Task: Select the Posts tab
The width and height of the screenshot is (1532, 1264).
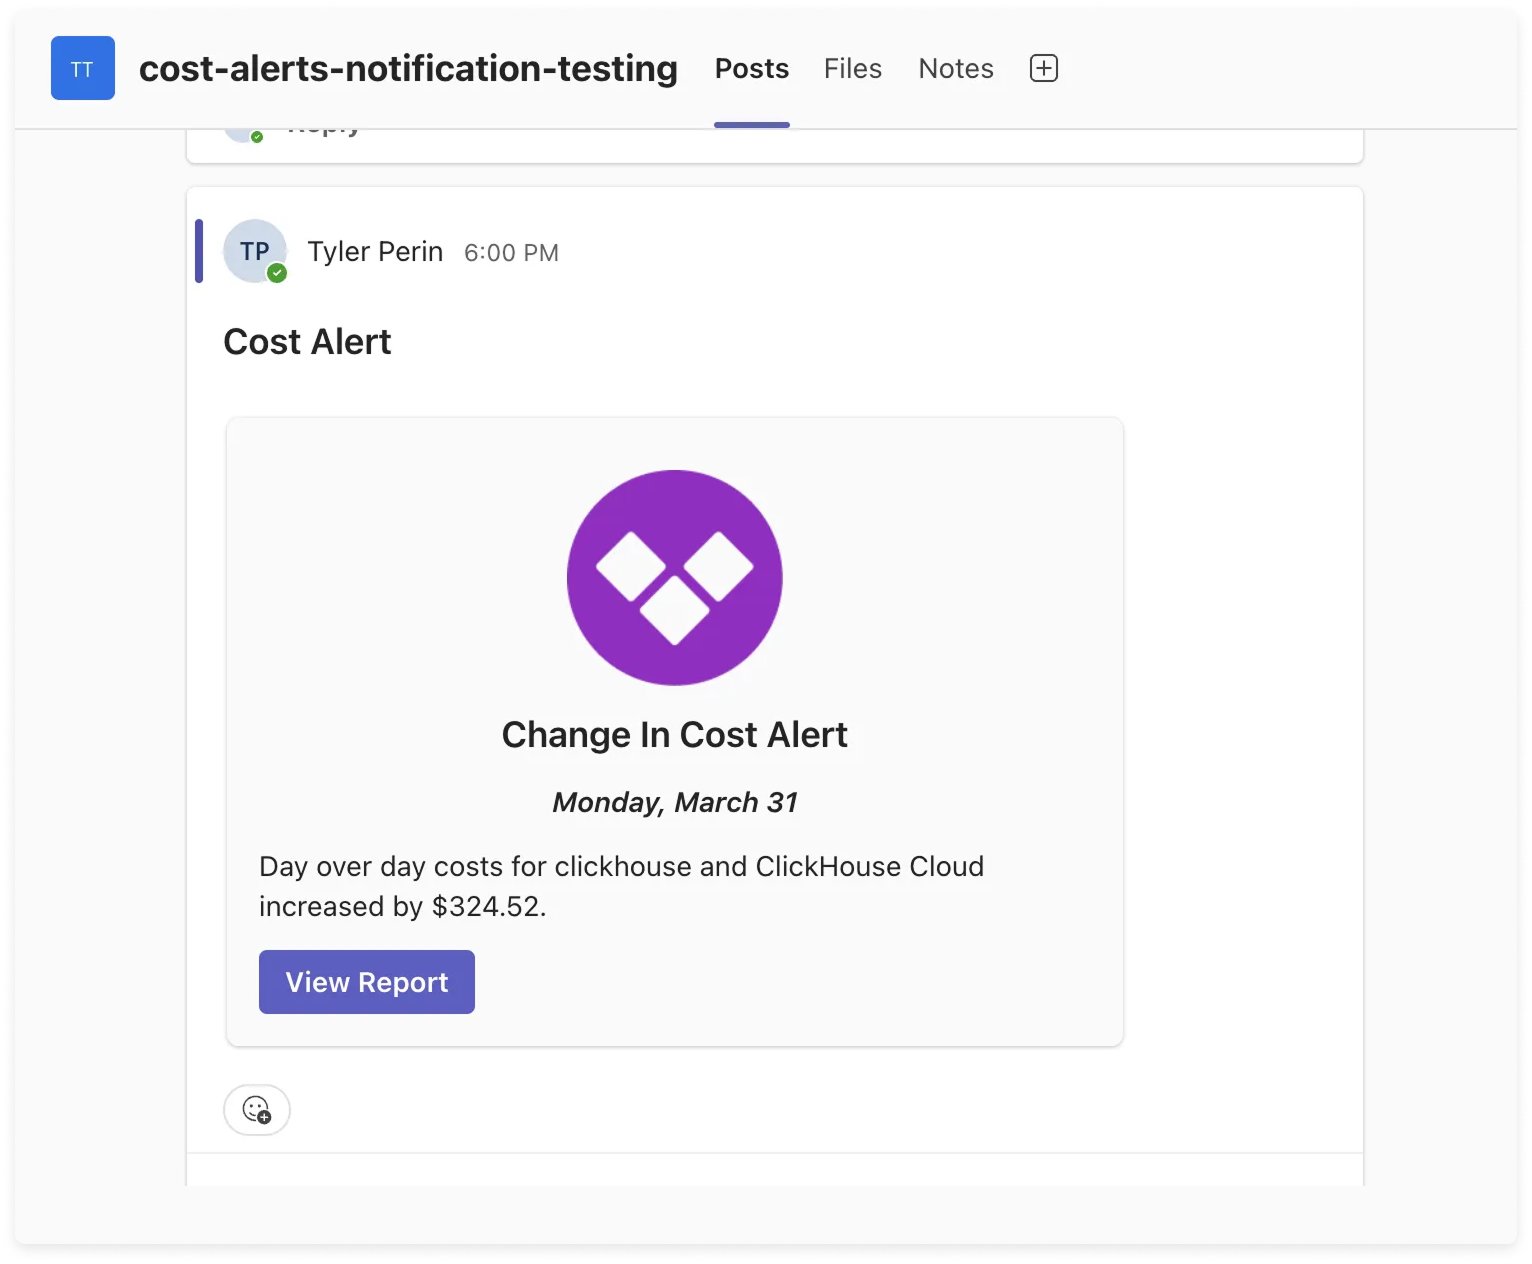Action: coord(752,68)
